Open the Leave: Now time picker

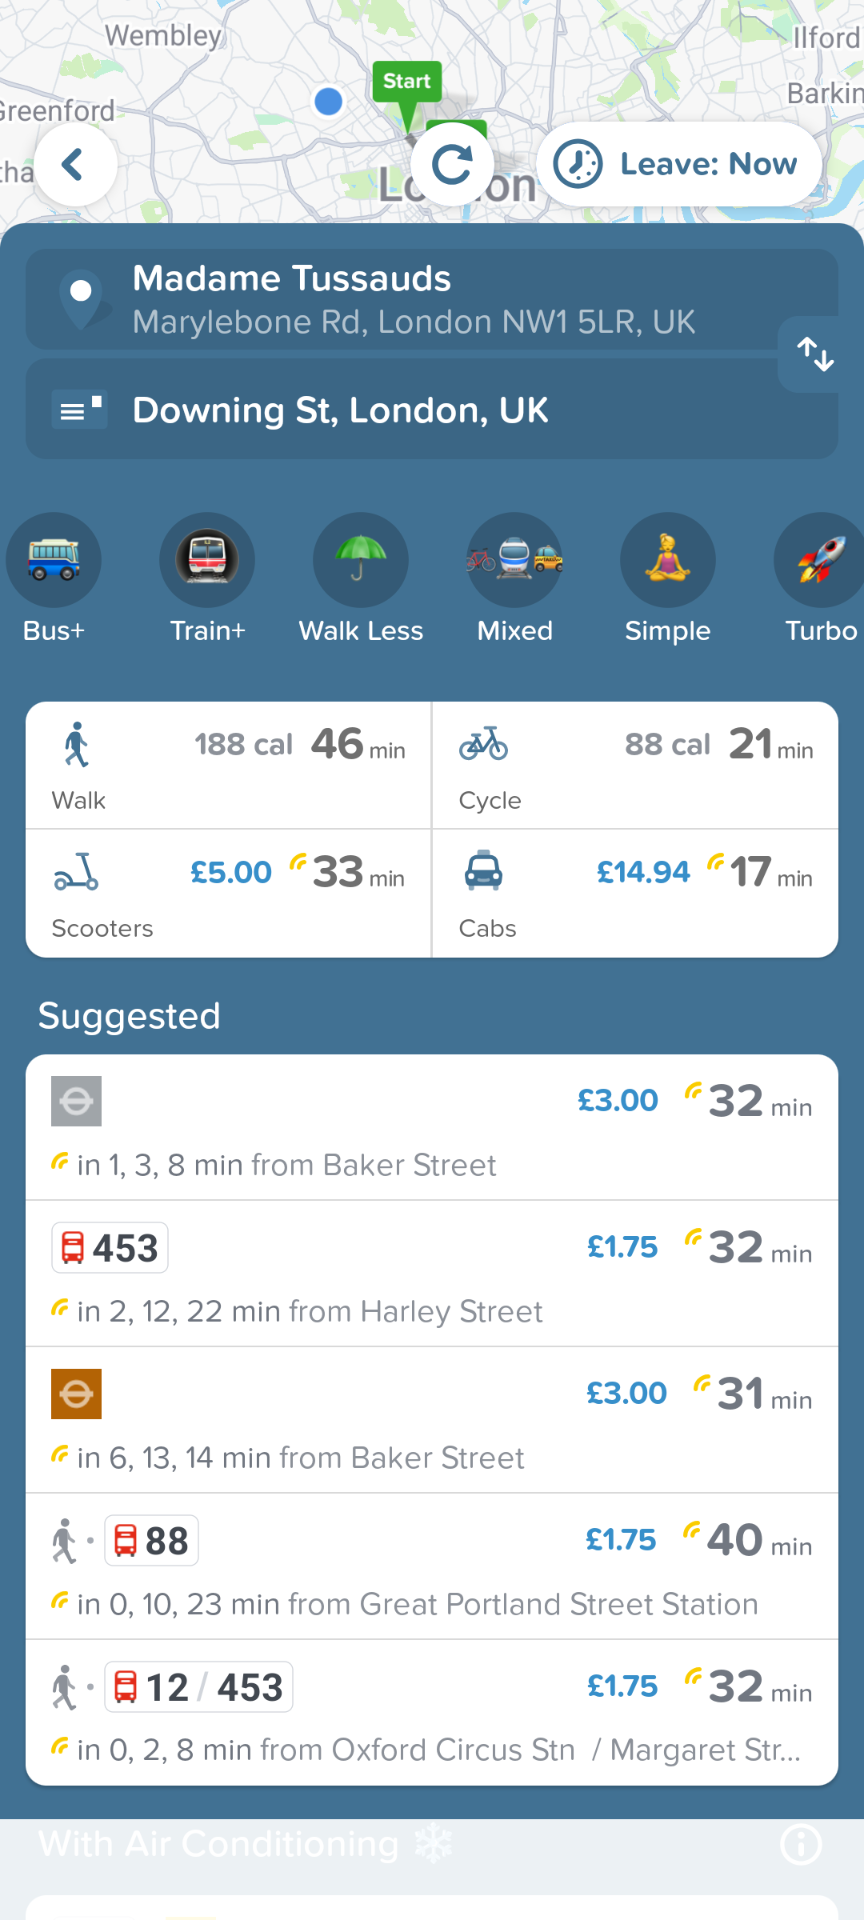click(x=680, y=164)
